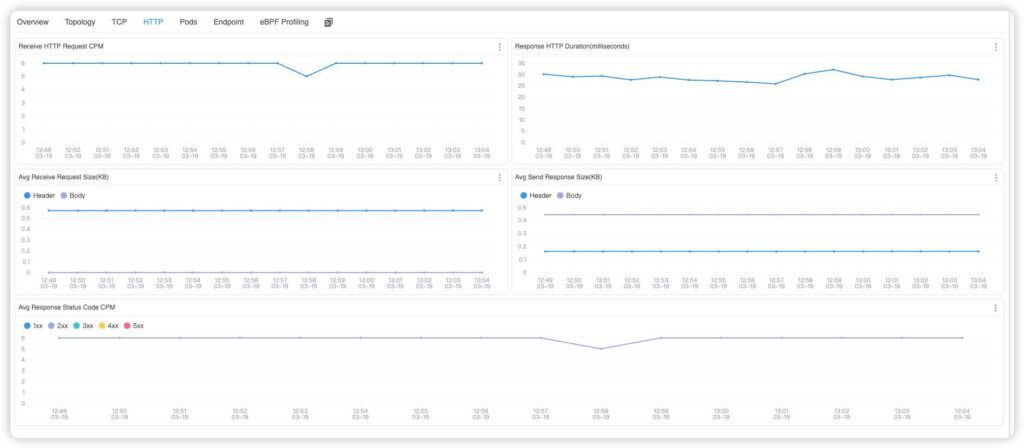1024x448 pixels.
Task: Toggle Header series in Send Response Size chart
Action: (x=535, y=196)
